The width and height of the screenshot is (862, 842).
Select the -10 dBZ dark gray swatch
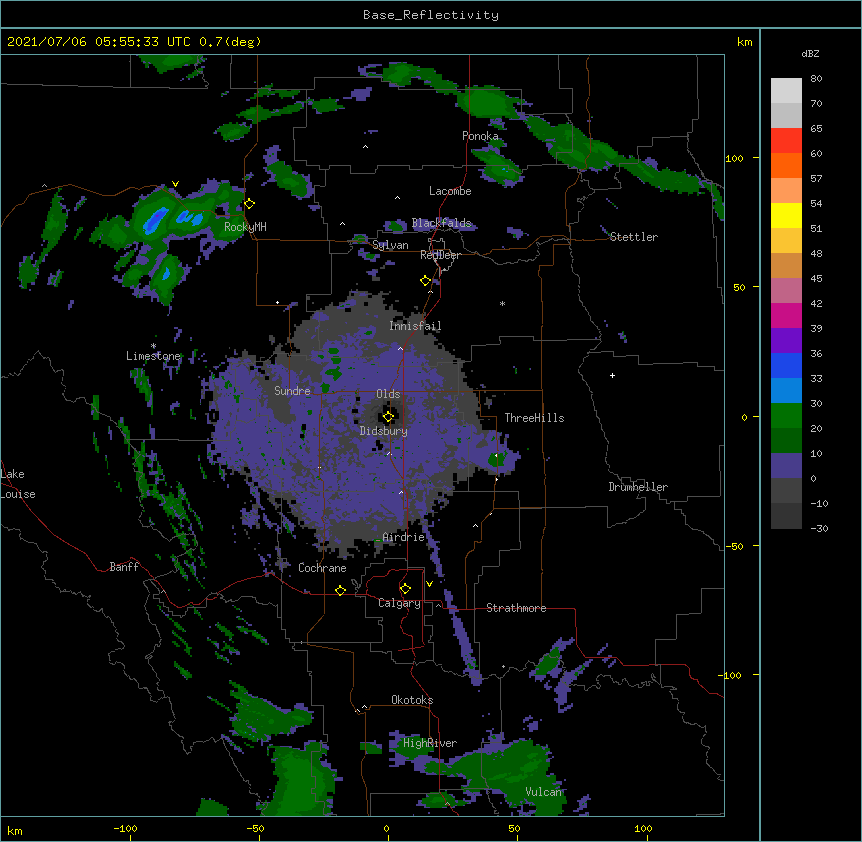pos(786,516)
